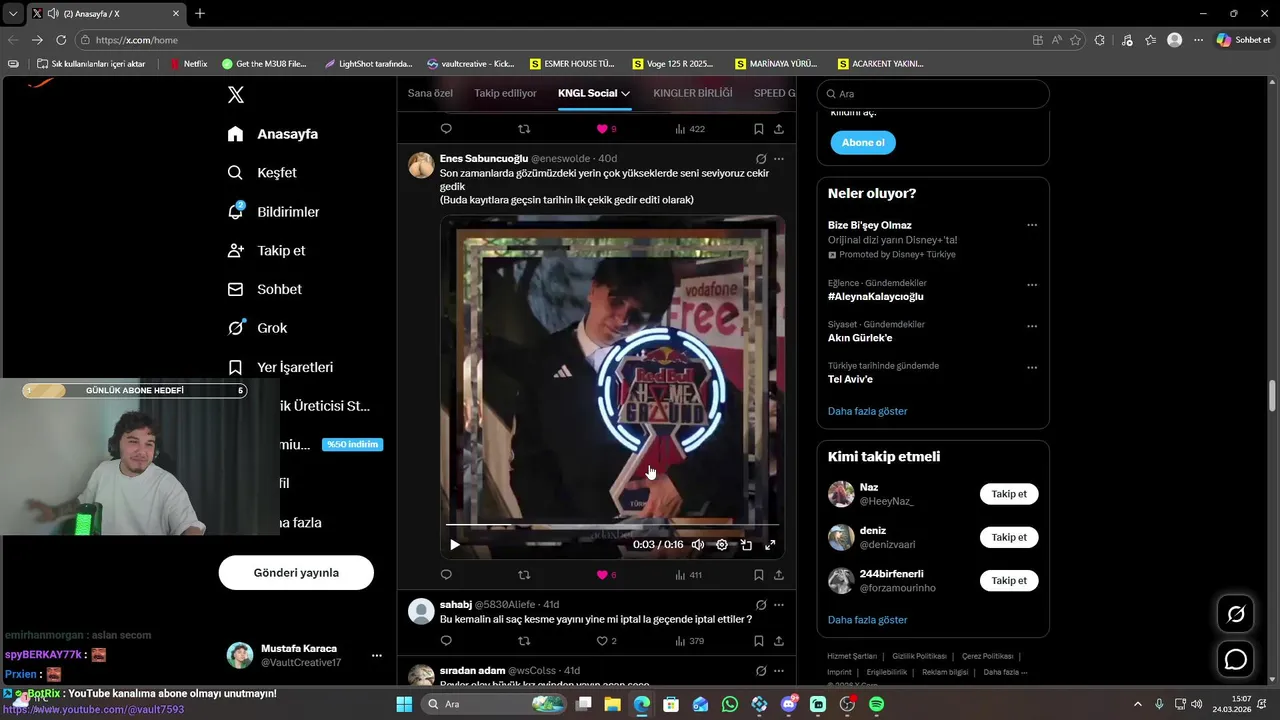Image resolution: width=1280 pixels, height=720 pixels.
Task: Open Windows Start menu
Action: [404, 704]
